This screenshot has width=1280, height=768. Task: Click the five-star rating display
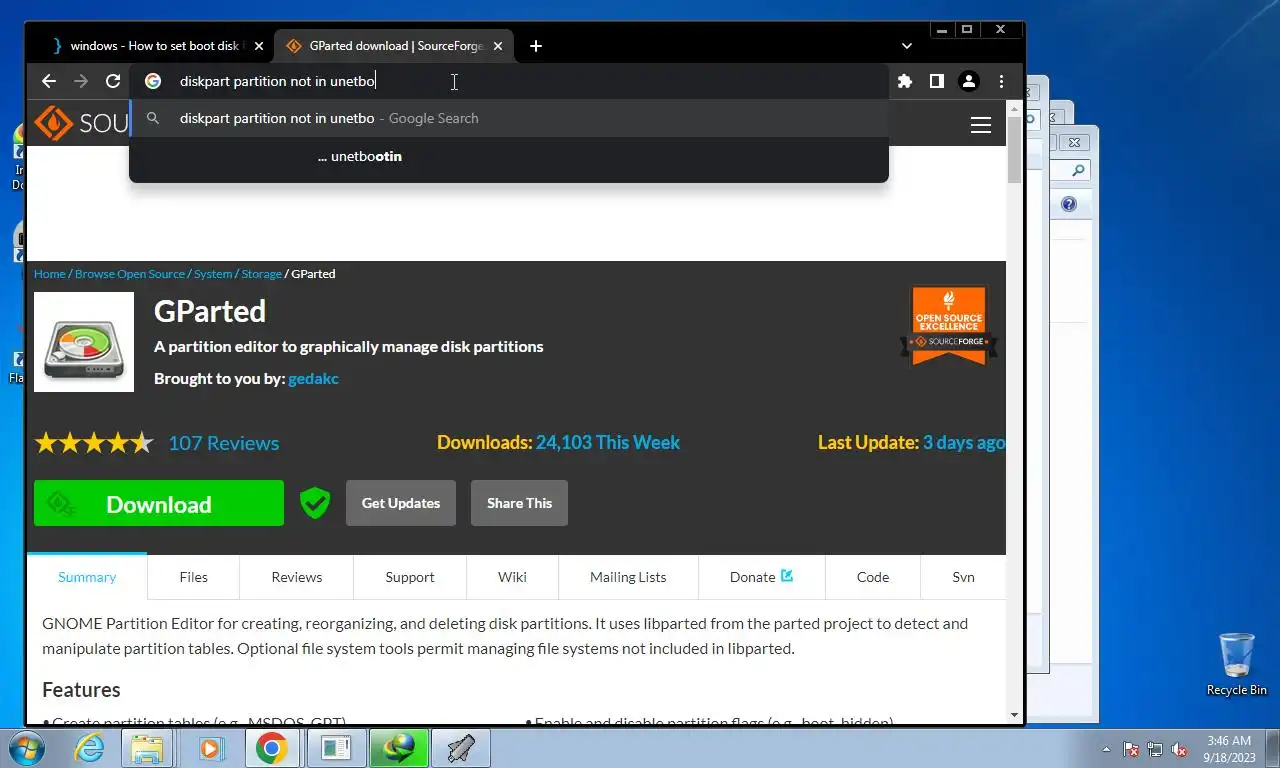click(x=94, y=443)
